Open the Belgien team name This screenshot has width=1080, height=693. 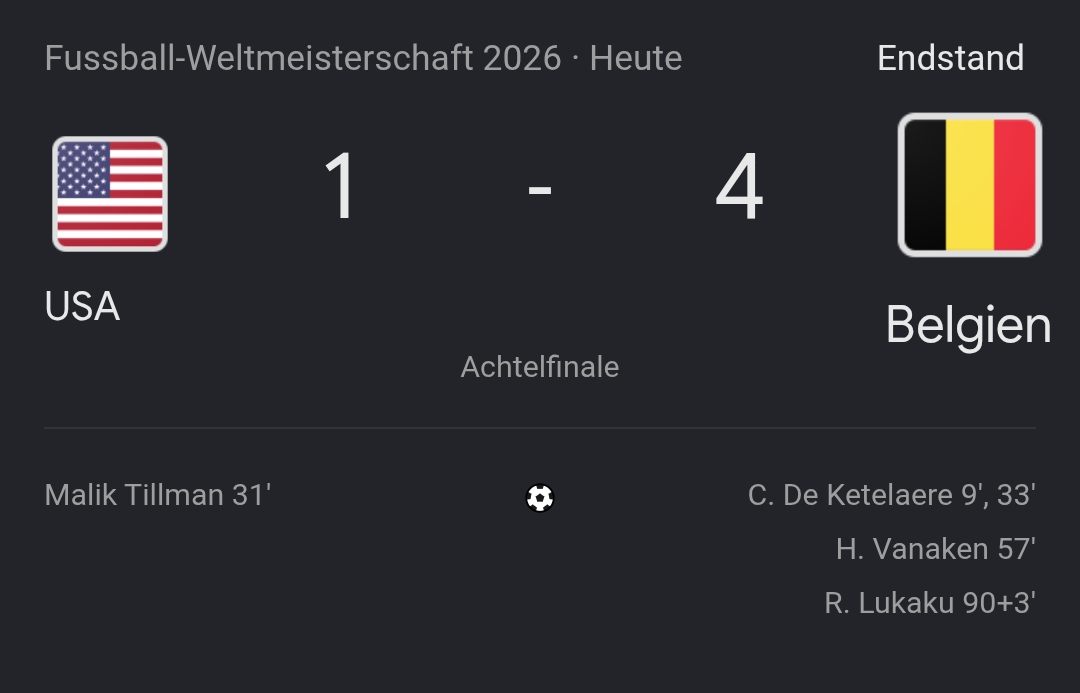click(968, 326)
